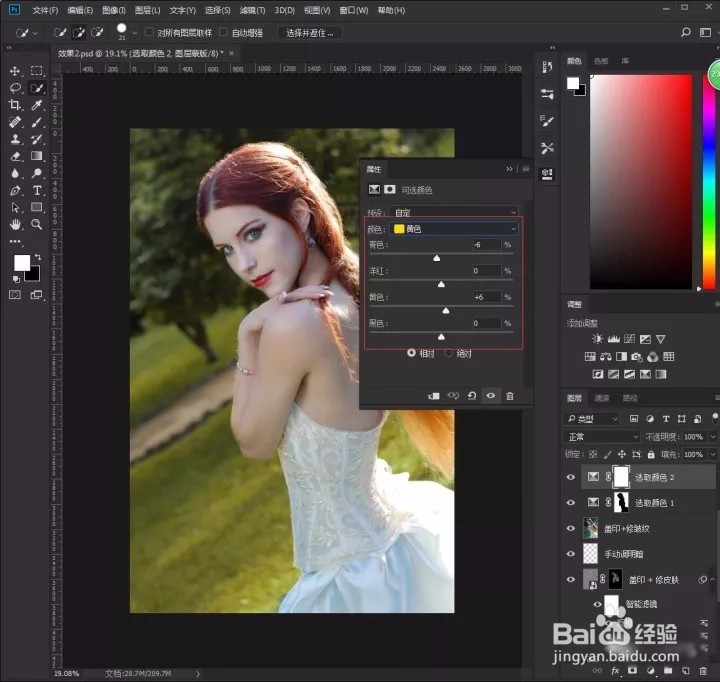Clip adjustment to layer below icon
The height and width of the screenshot is (682, 720).
pyautogui.click(x=433, y=396)
